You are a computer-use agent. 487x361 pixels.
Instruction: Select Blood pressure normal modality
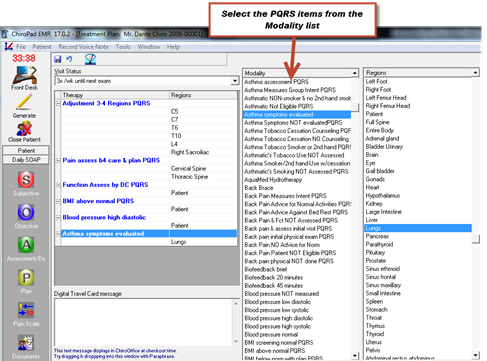click(x=271, y=334)
